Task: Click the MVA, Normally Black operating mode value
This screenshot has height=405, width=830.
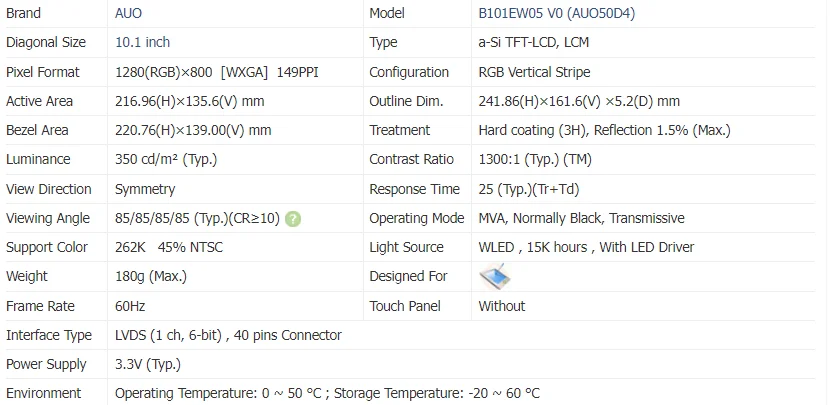Action: tap(581, 218)
